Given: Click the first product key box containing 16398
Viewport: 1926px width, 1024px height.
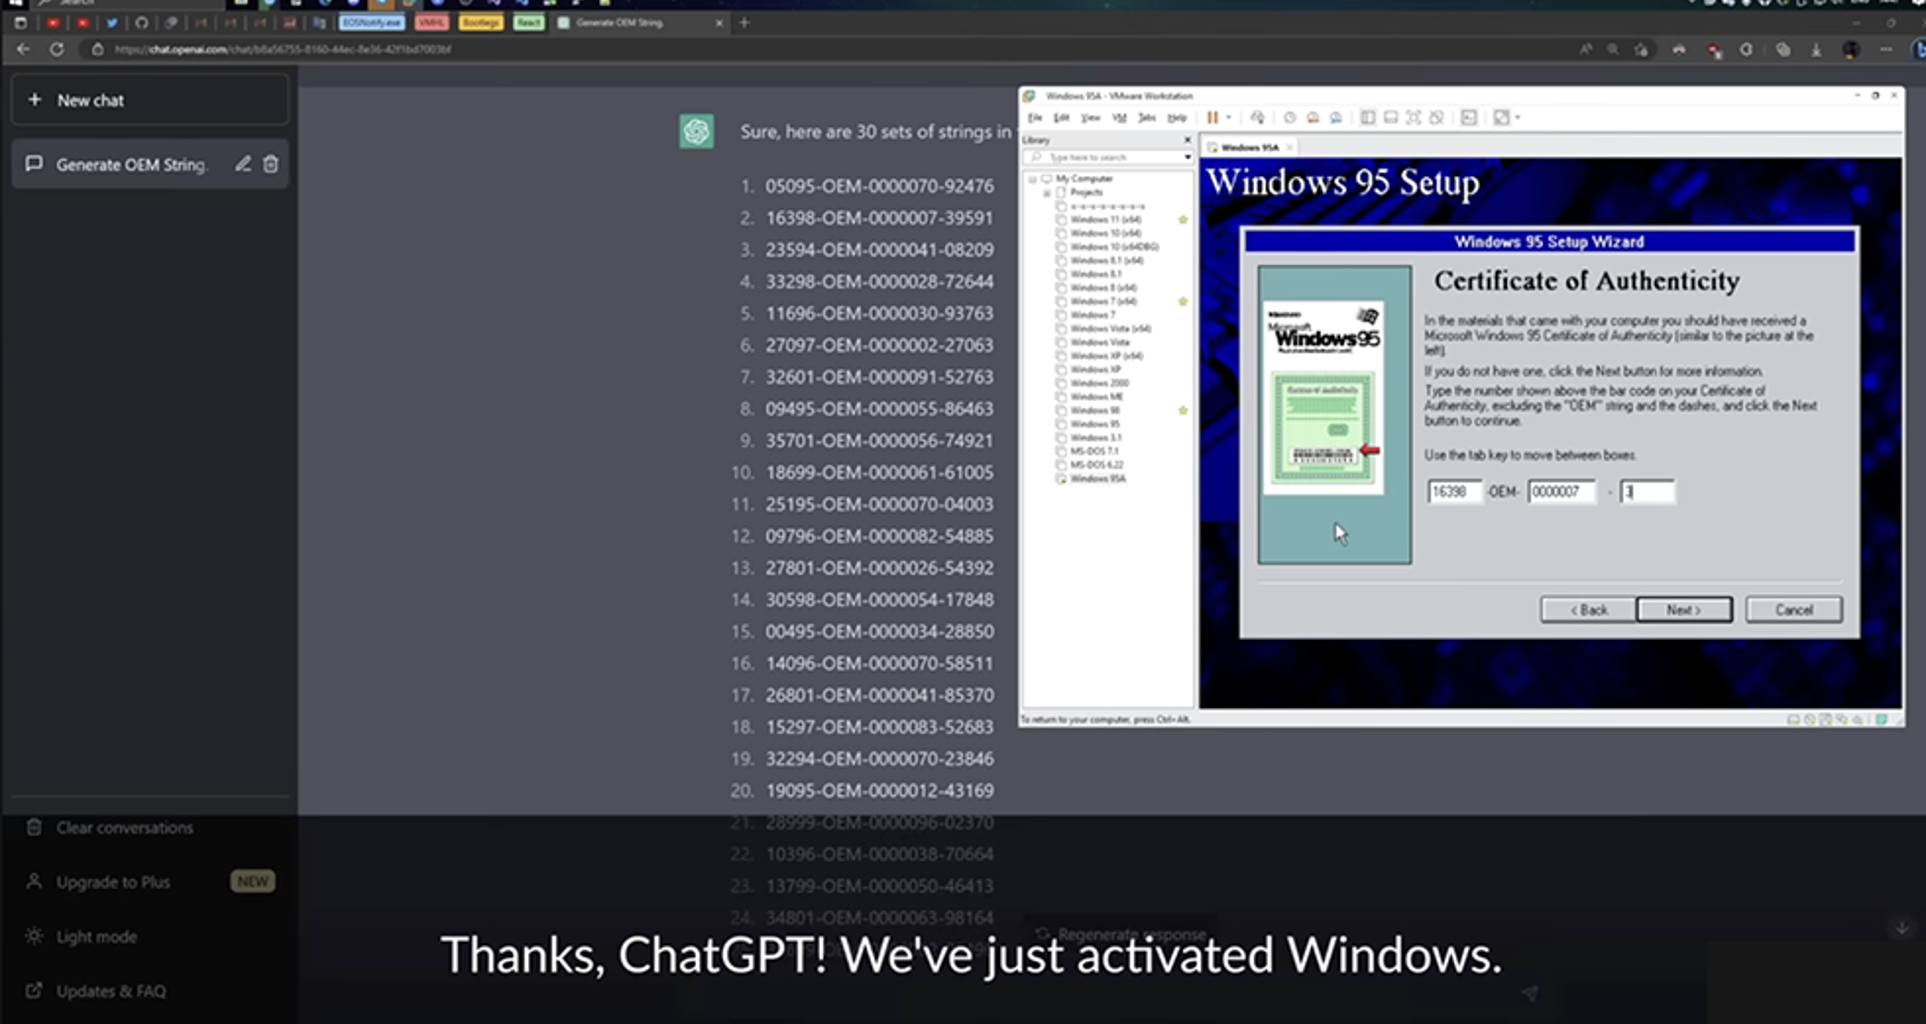Looking at the screenshot, I should 1454,491.
